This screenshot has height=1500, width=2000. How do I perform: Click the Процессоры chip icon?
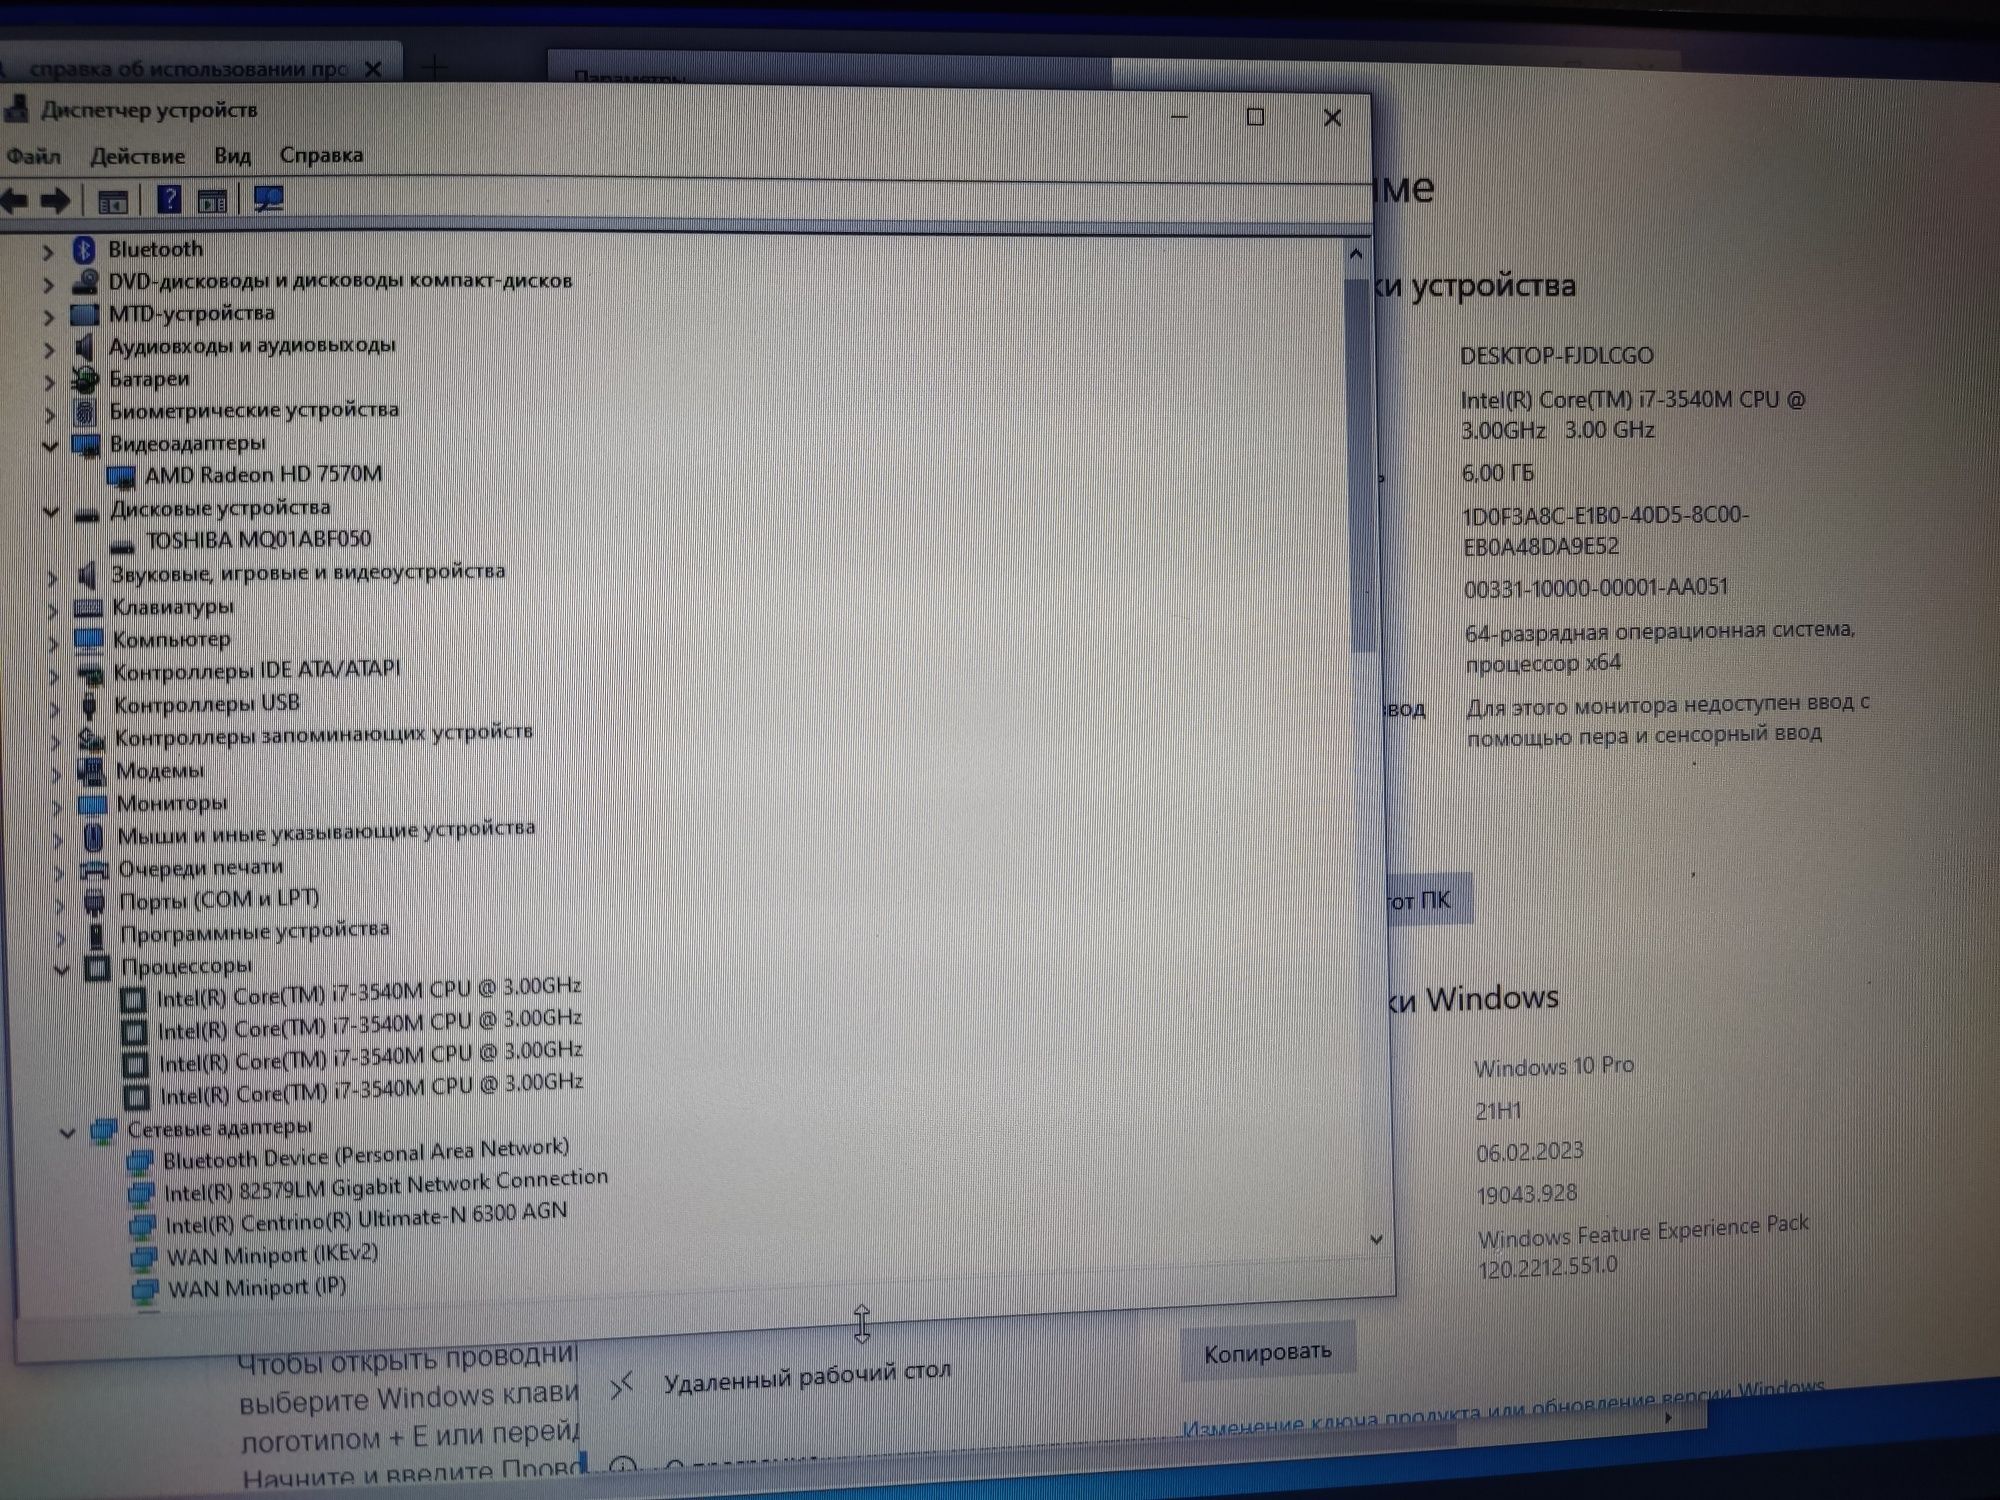(98, 967)
